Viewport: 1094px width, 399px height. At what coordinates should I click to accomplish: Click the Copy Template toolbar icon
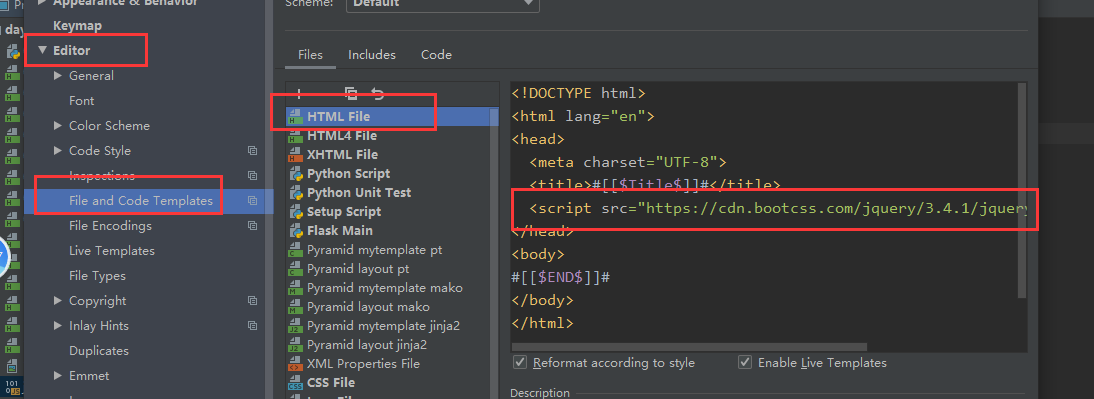point(351,93)
